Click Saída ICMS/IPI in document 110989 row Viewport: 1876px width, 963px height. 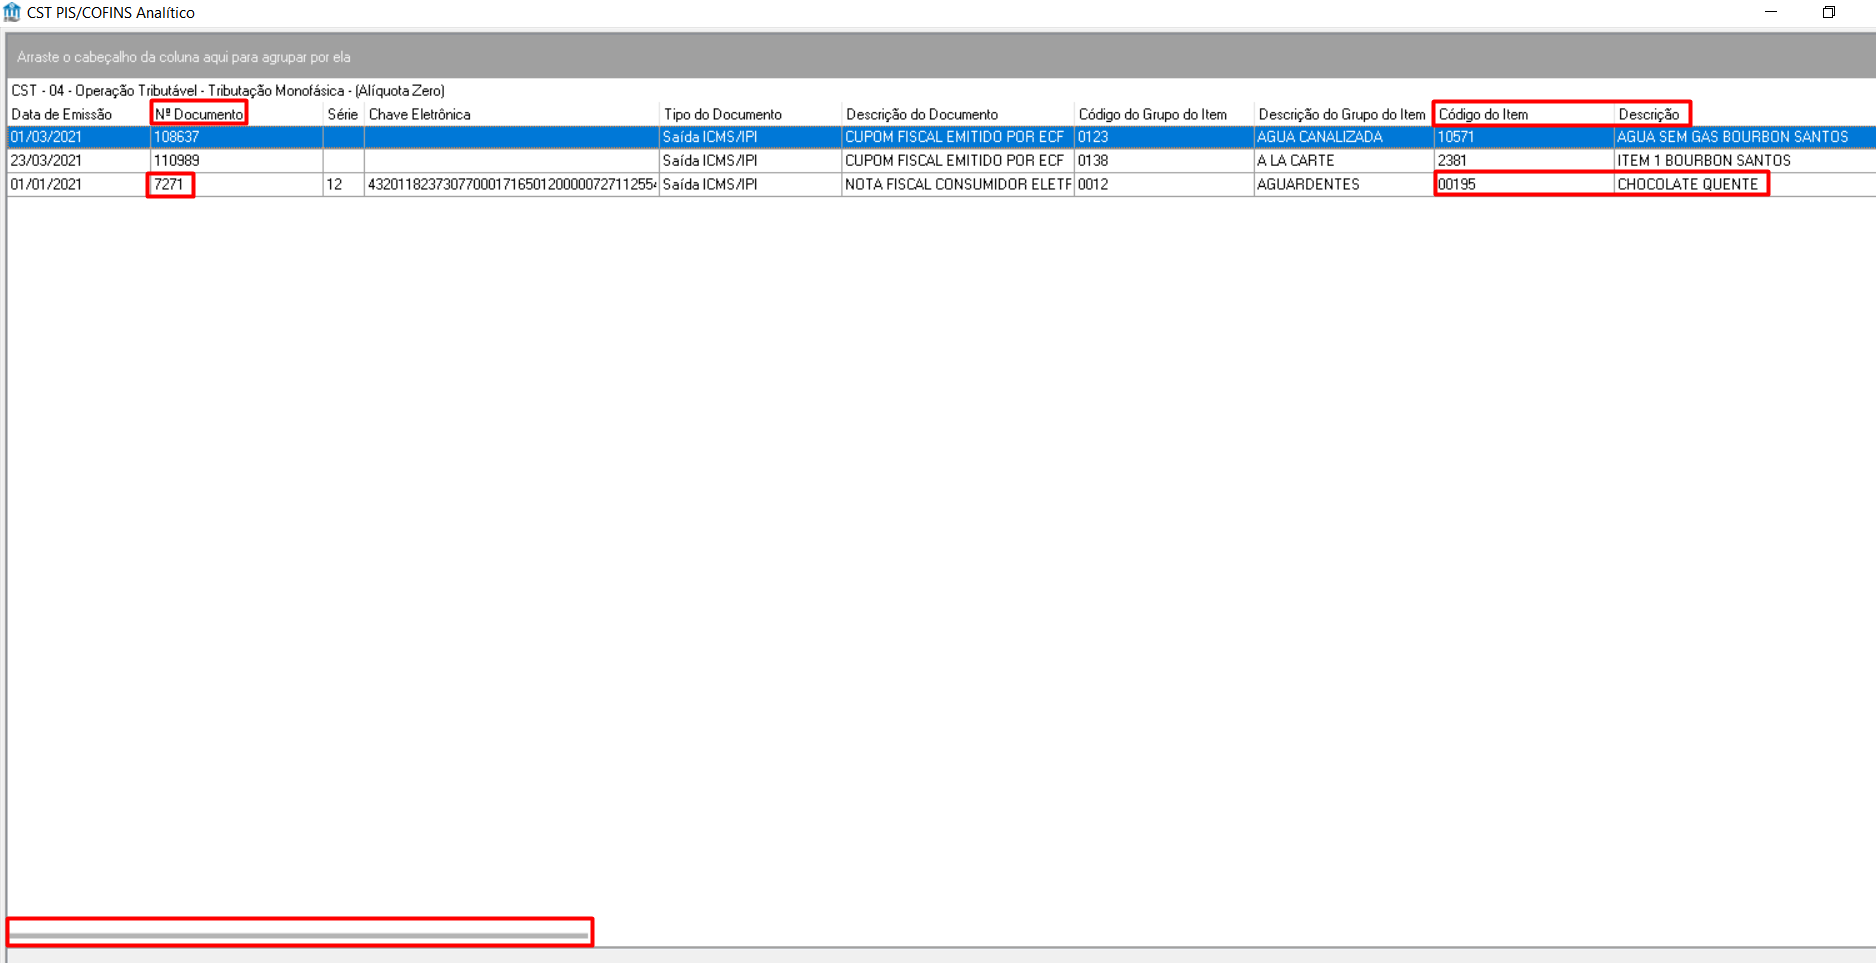coord(751,160)
